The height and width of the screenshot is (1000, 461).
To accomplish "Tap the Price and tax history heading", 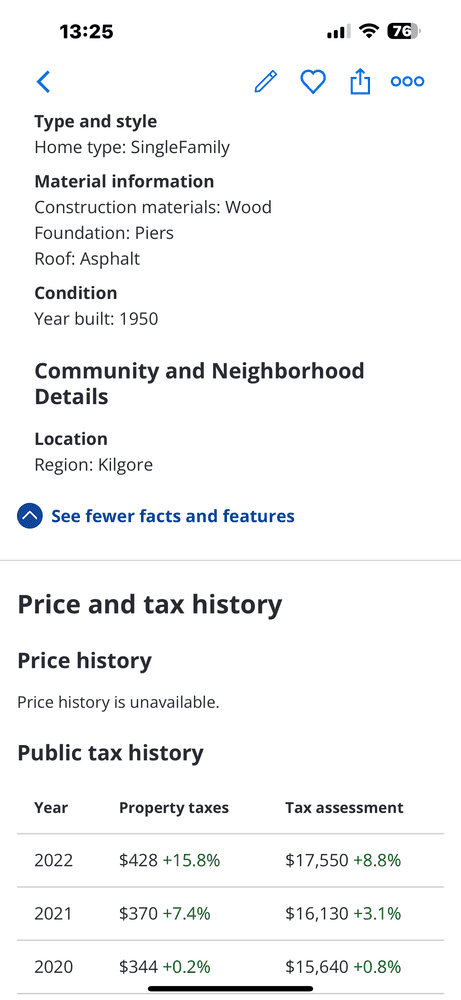I will (149, 605).
